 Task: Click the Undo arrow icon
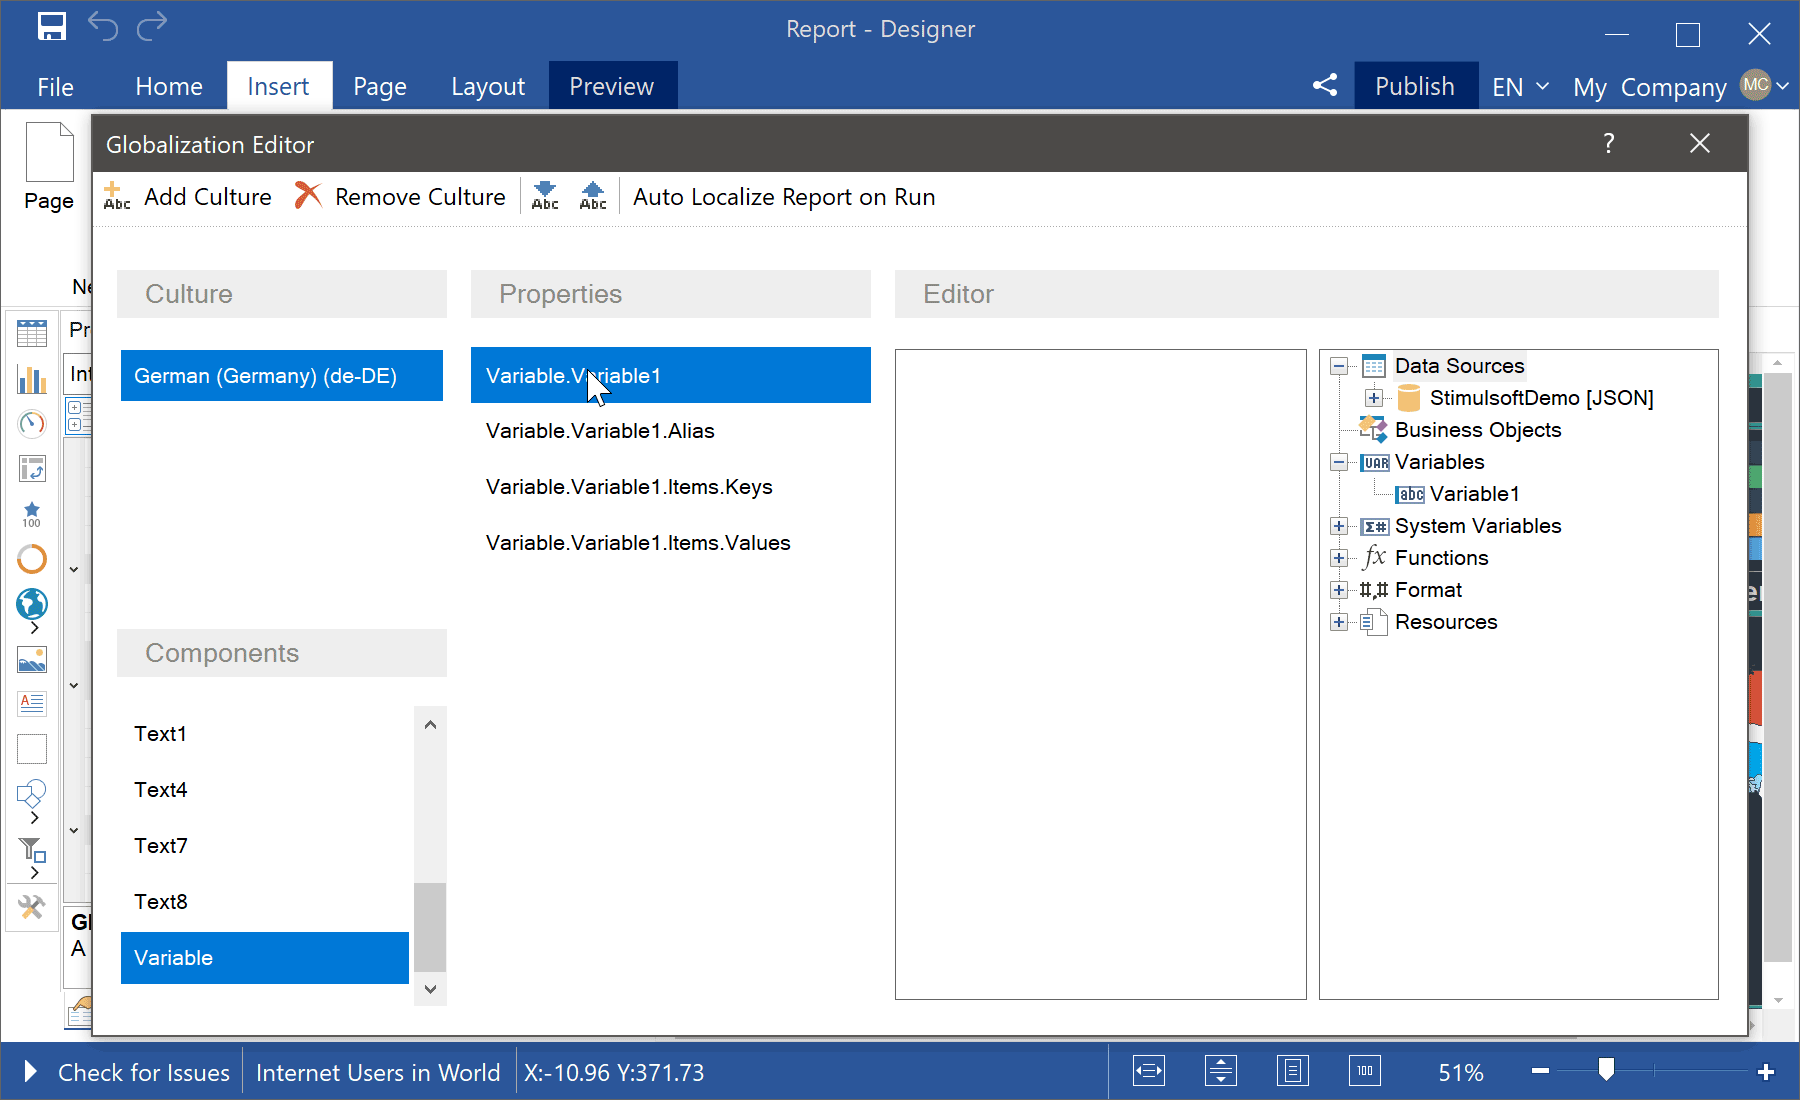(x=103, y=27)
